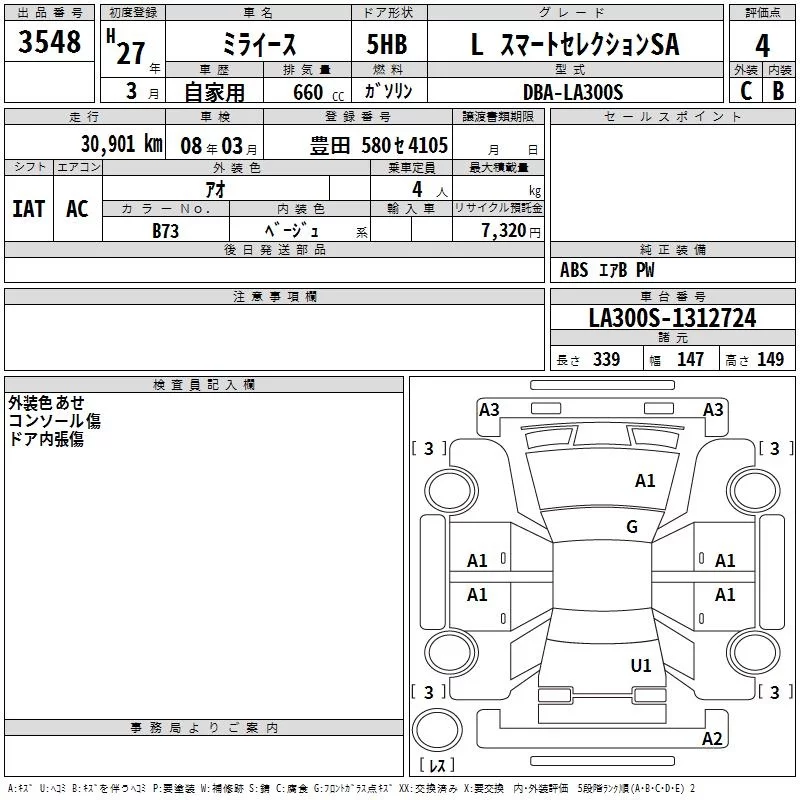
Task: Click the color number B73
Action: pos(165,231)
